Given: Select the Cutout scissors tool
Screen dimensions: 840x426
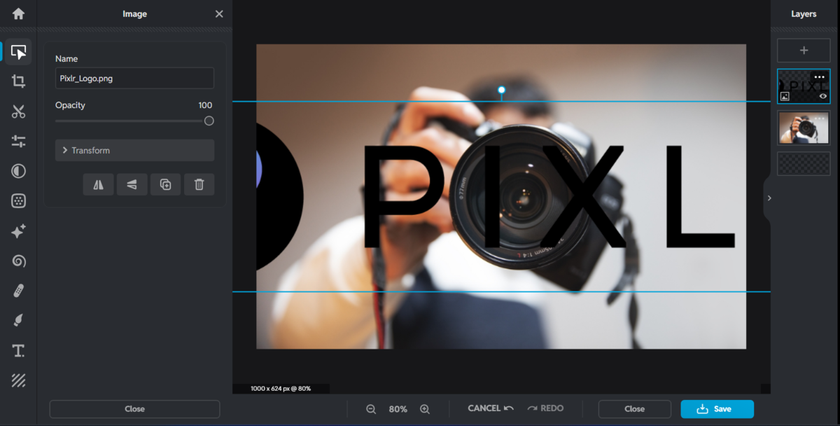Looking at the screenshot, I should coord(18,111).
